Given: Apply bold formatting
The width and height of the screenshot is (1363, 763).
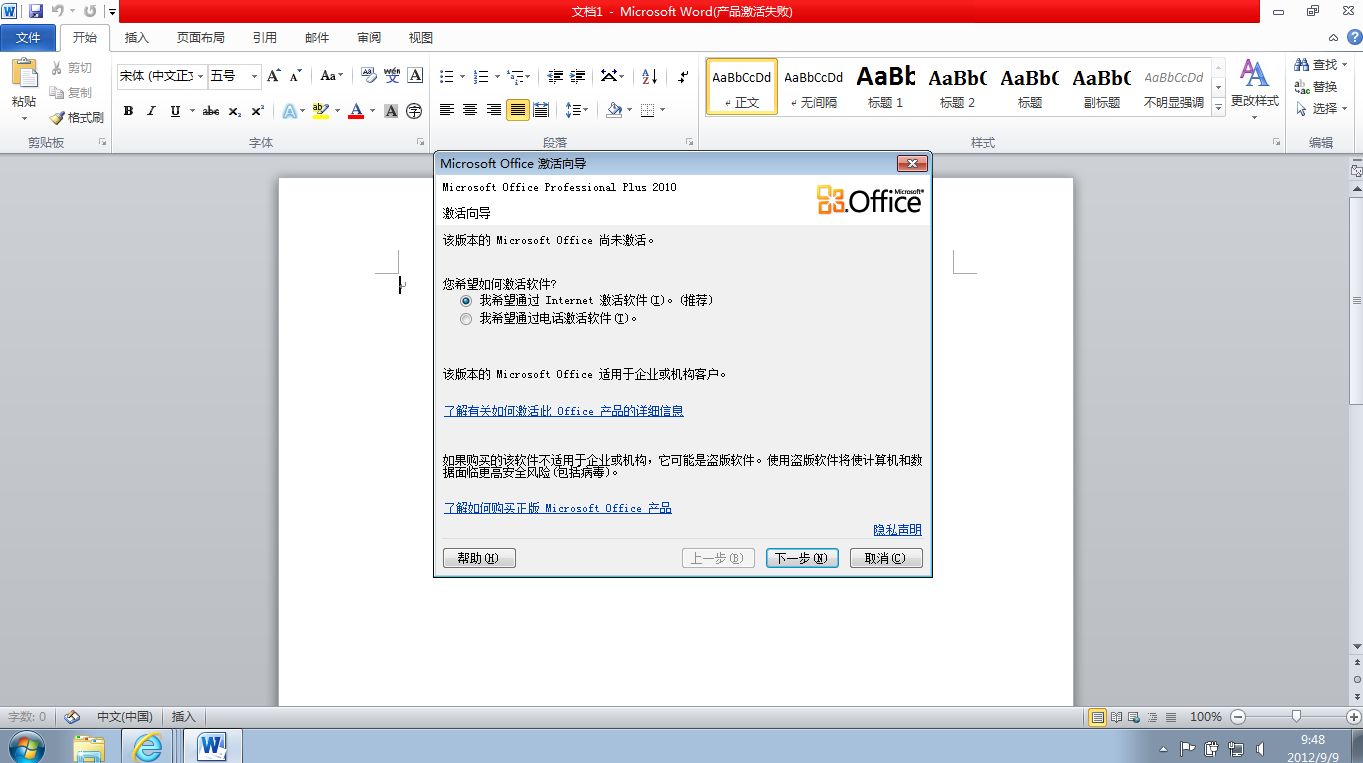Looking at the screenshot, I should [x=128, y=111].
